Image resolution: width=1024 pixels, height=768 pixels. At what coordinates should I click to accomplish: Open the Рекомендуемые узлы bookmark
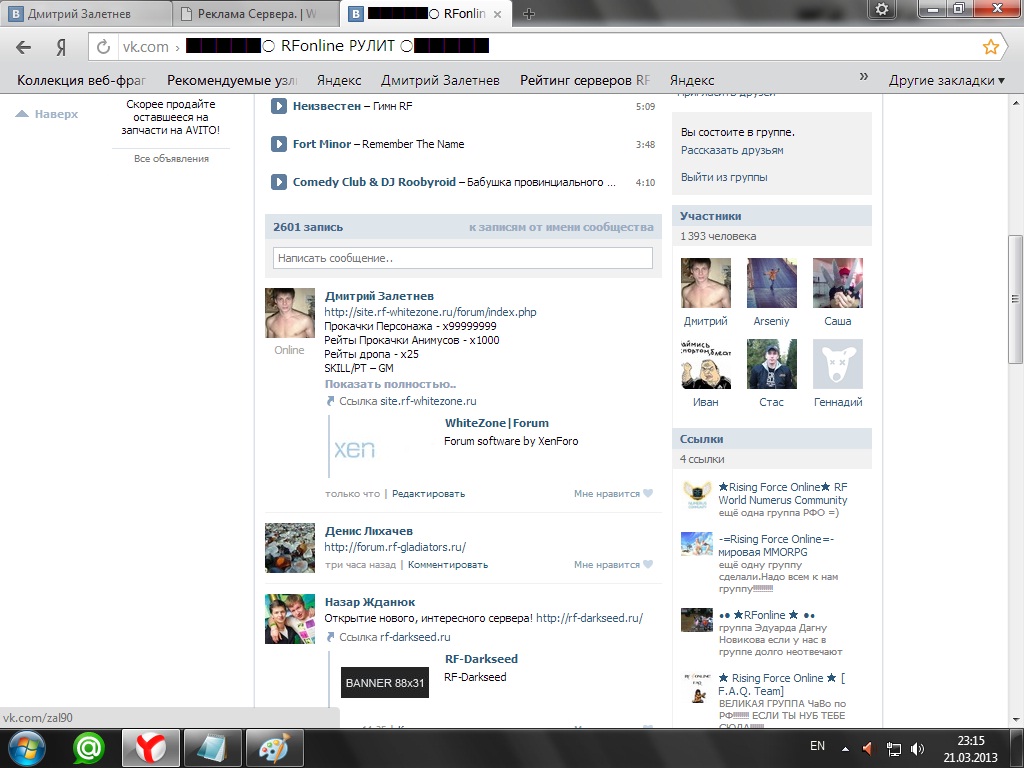(x=232, y=80)
